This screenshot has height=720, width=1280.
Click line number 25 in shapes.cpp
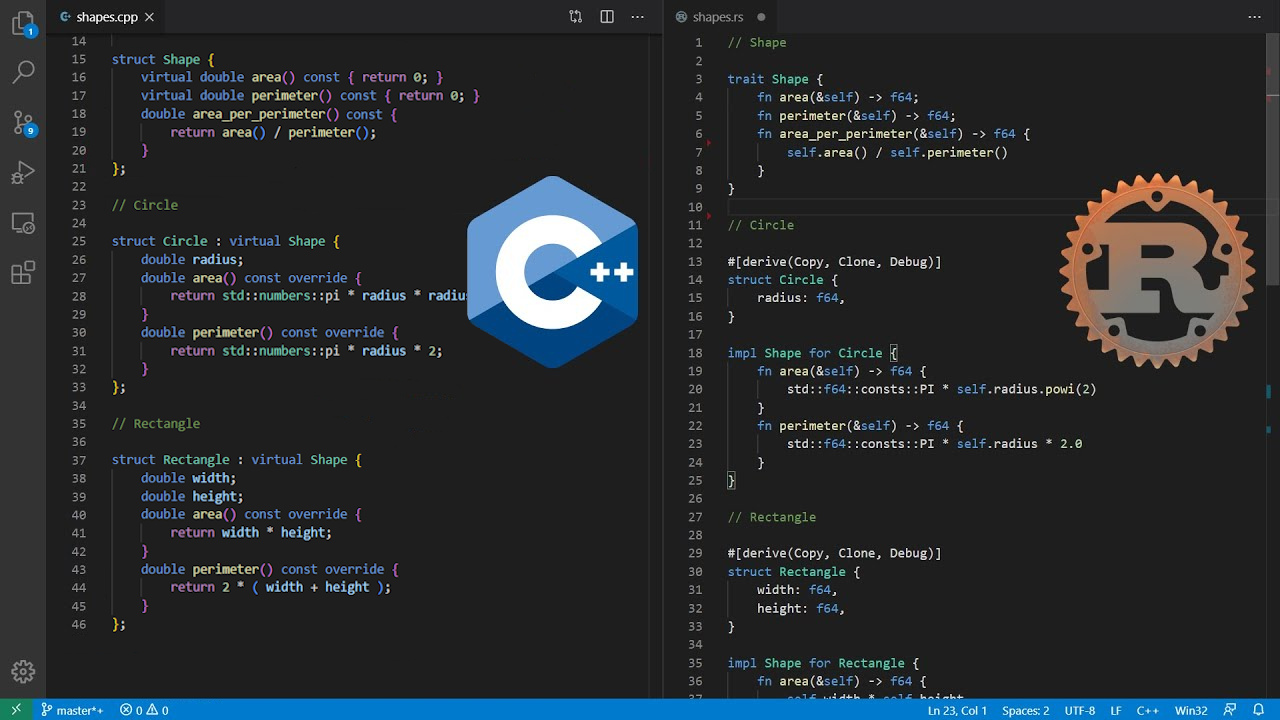click(x=79, y=241)
